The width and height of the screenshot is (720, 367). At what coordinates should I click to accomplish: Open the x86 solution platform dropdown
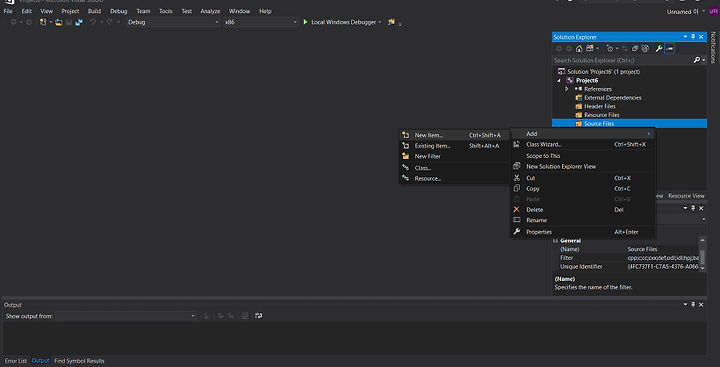coord(261,22)
